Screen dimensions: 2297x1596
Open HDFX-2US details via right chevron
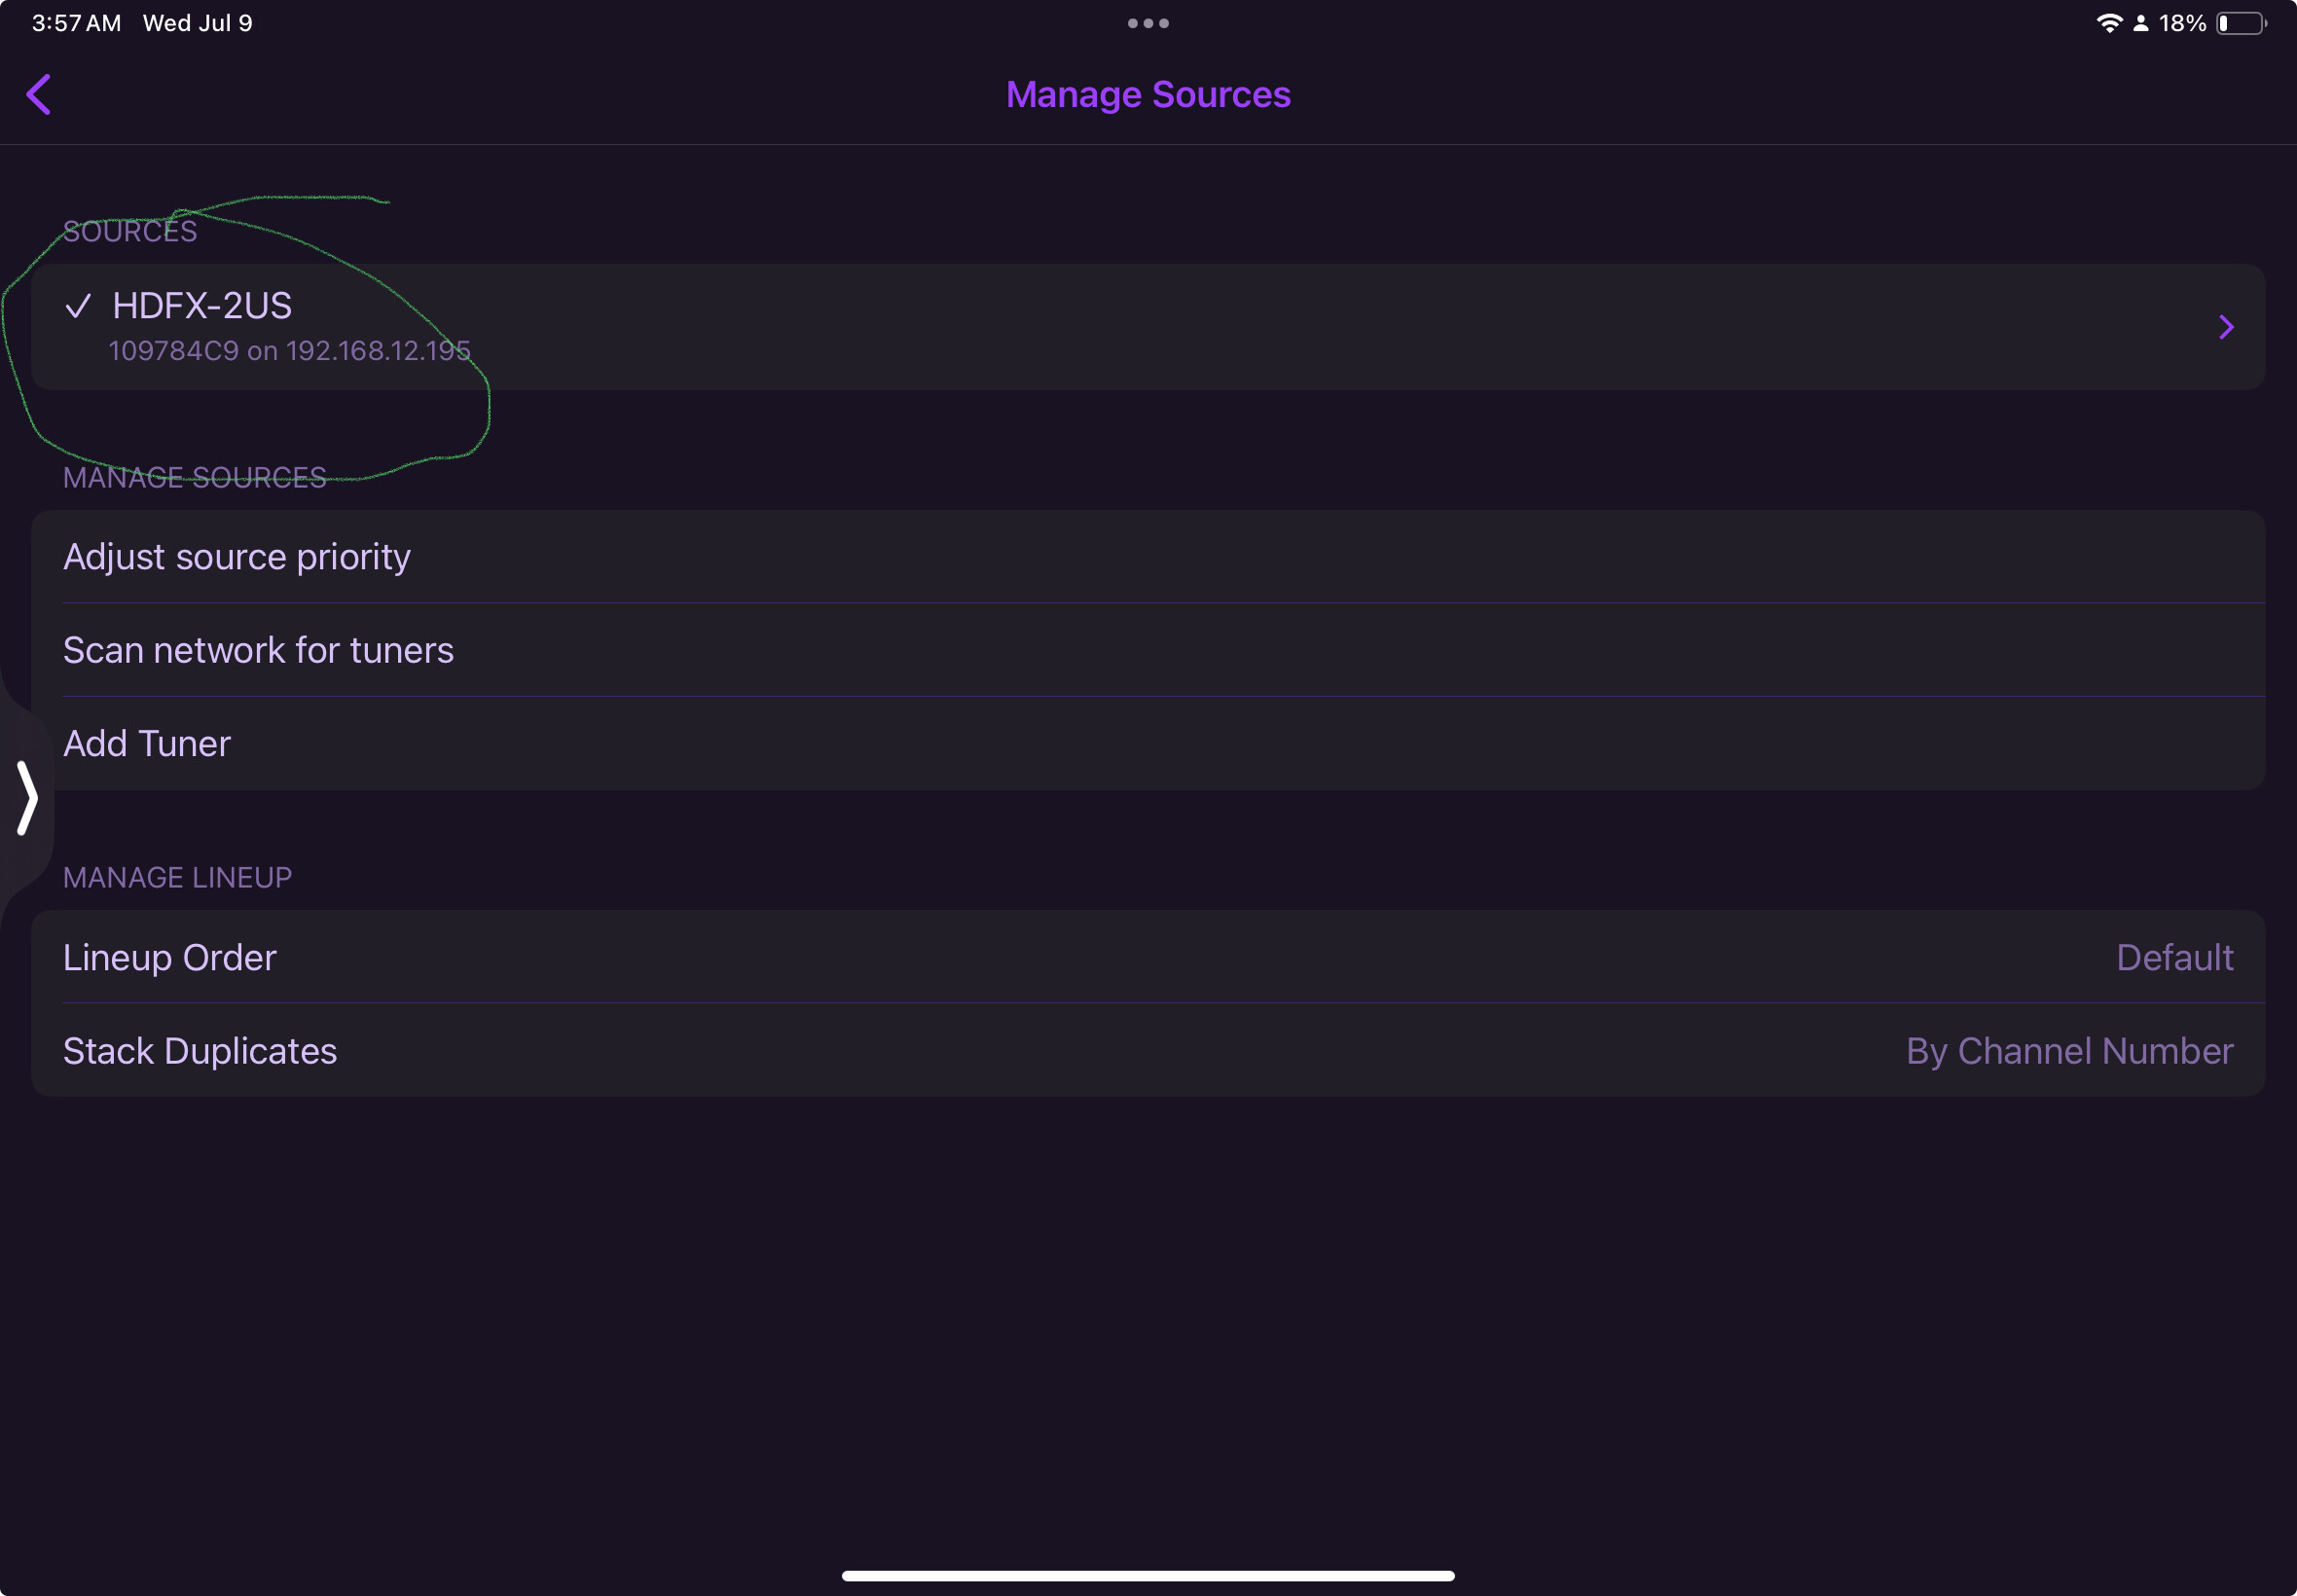pos(2226,327)
